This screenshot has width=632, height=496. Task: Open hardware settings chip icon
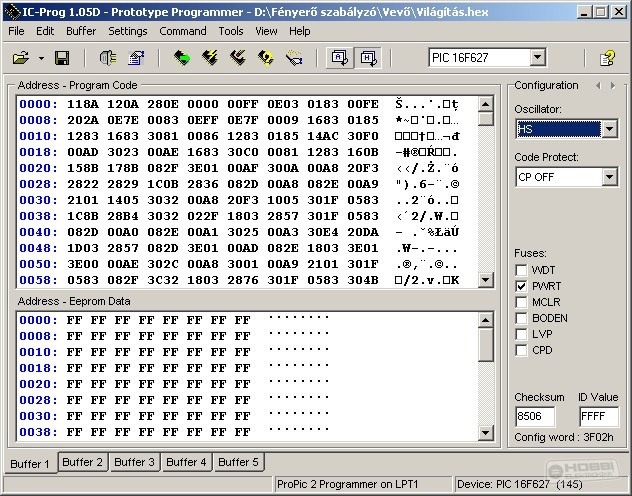108,58
